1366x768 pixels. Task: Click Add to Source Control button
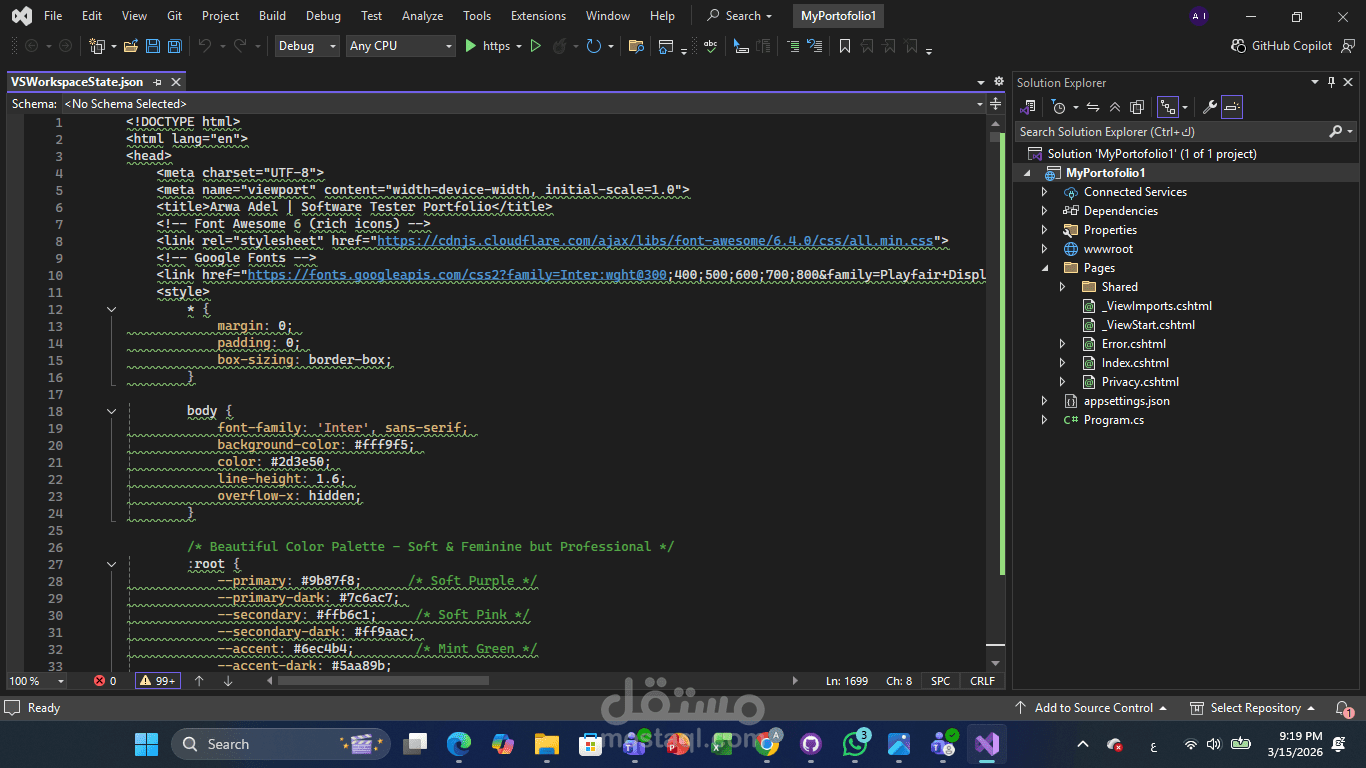(1092, 708)
